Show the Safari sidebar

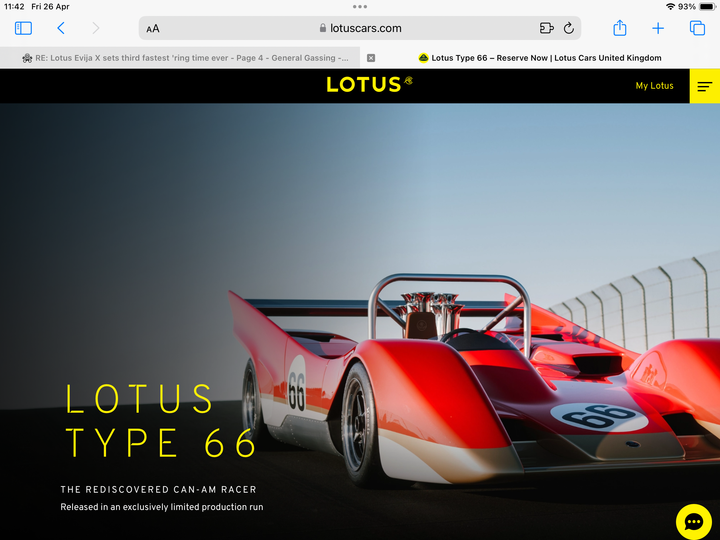point(23,28)
